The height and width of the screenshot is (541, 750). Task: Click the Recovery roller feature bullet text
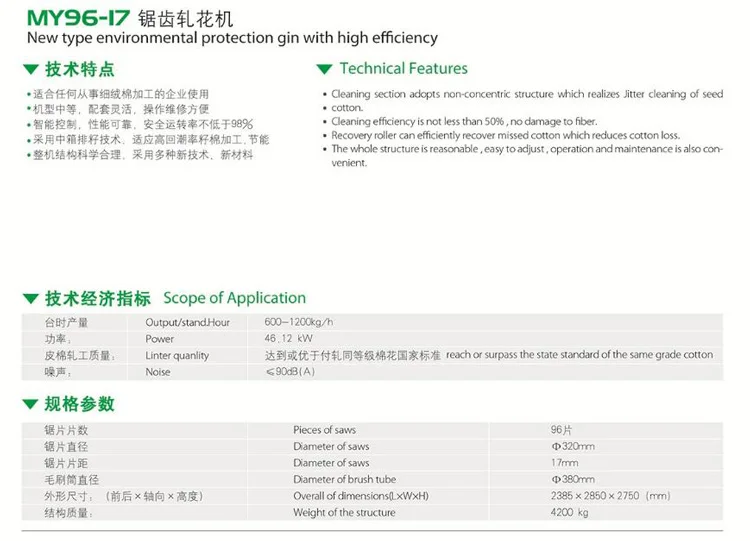coord(505,135)
